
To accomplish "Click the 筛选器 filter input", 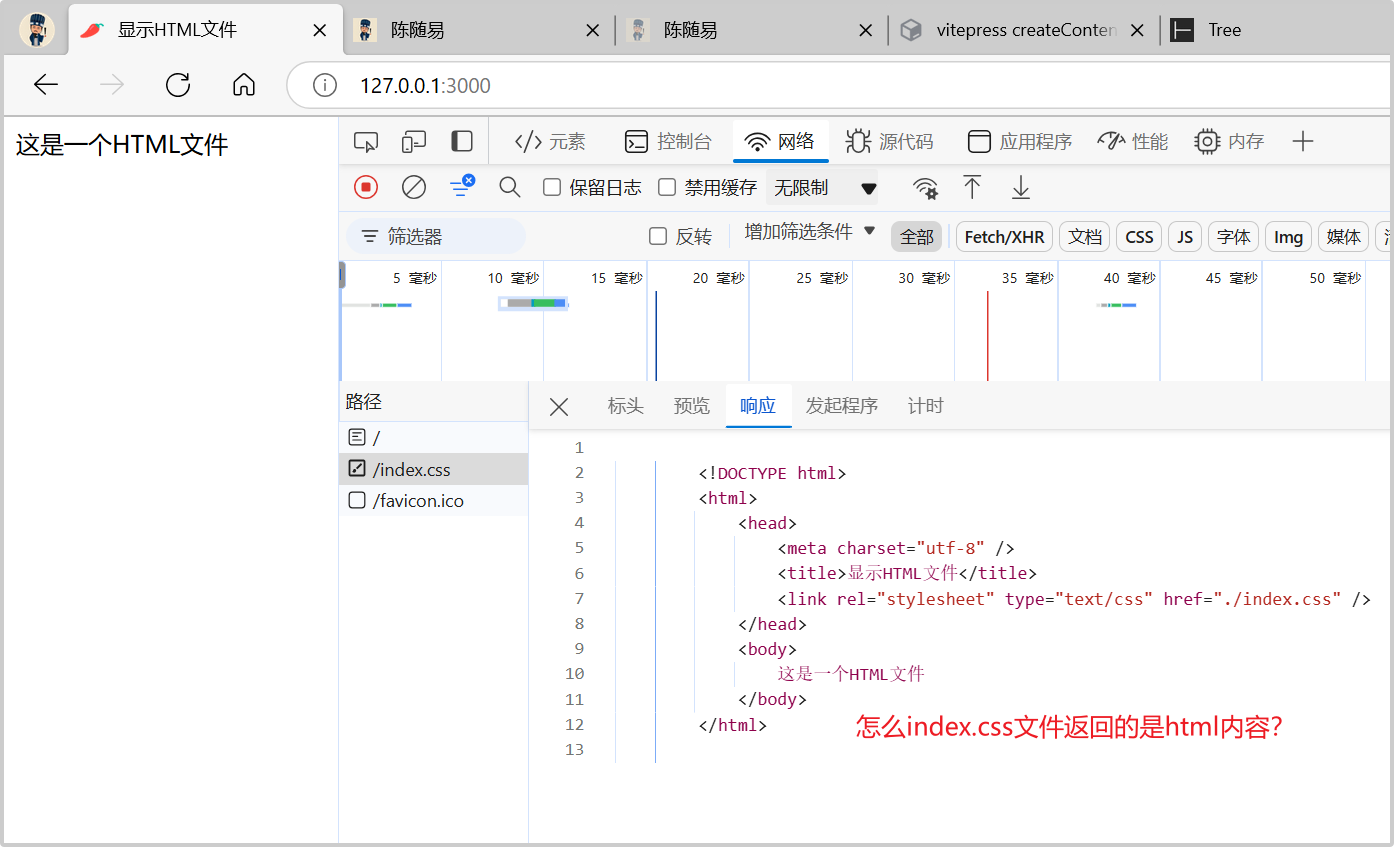I will pyautogui.click(x=436, y=236).
